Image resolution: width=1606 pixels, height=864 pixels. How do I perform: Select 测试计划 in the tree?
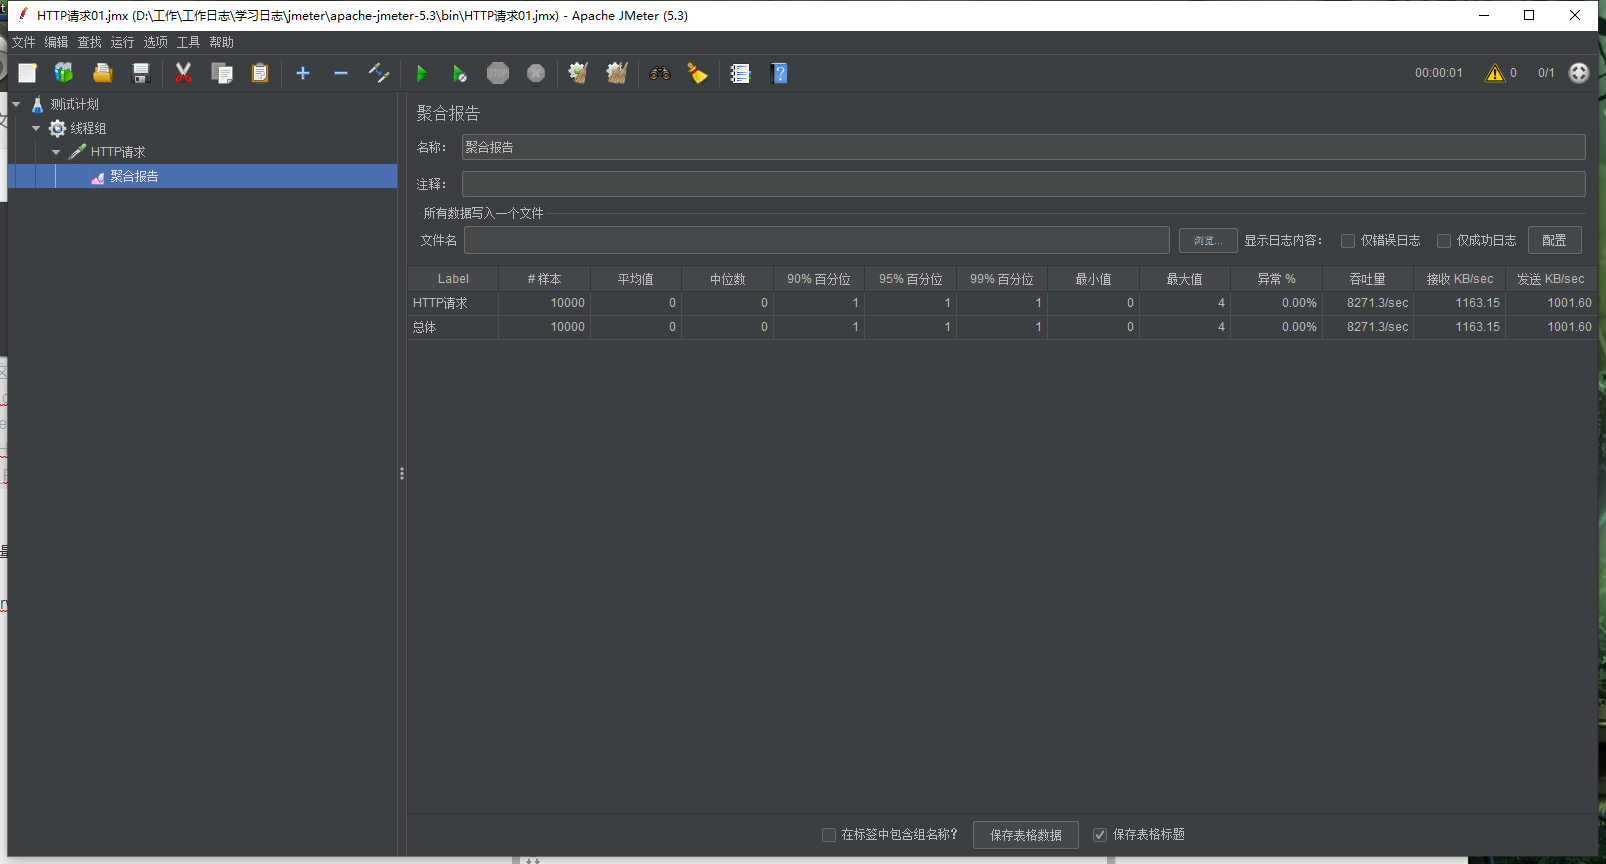75,104
